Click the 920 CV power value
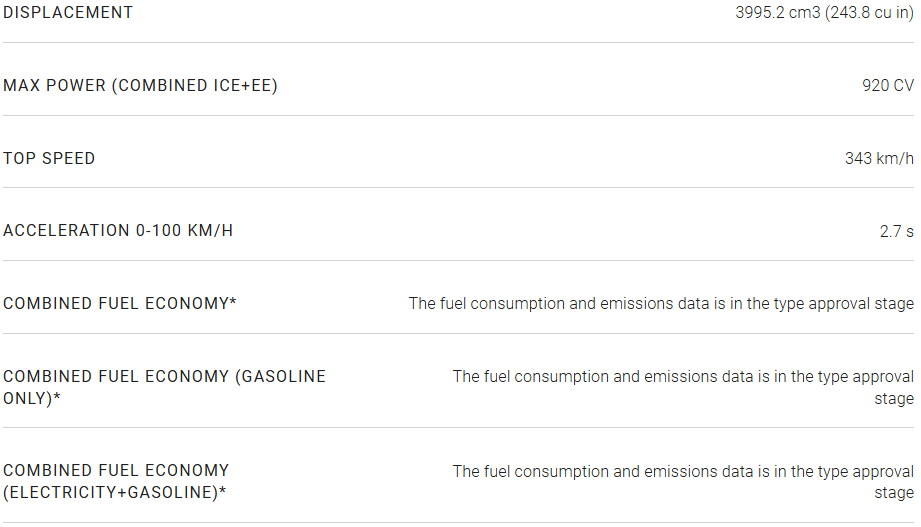 (887, 86)
